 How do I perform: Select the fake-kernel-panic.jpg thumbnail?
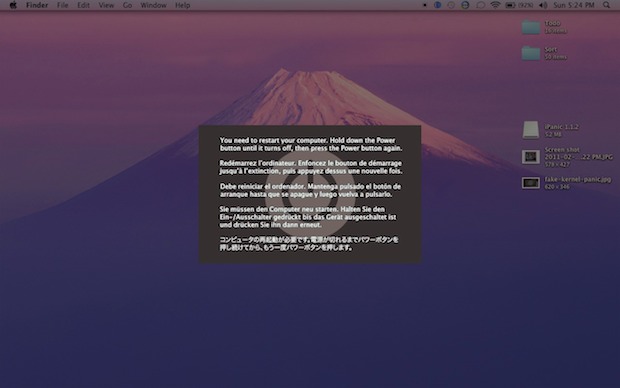click(x=531, y=183)
